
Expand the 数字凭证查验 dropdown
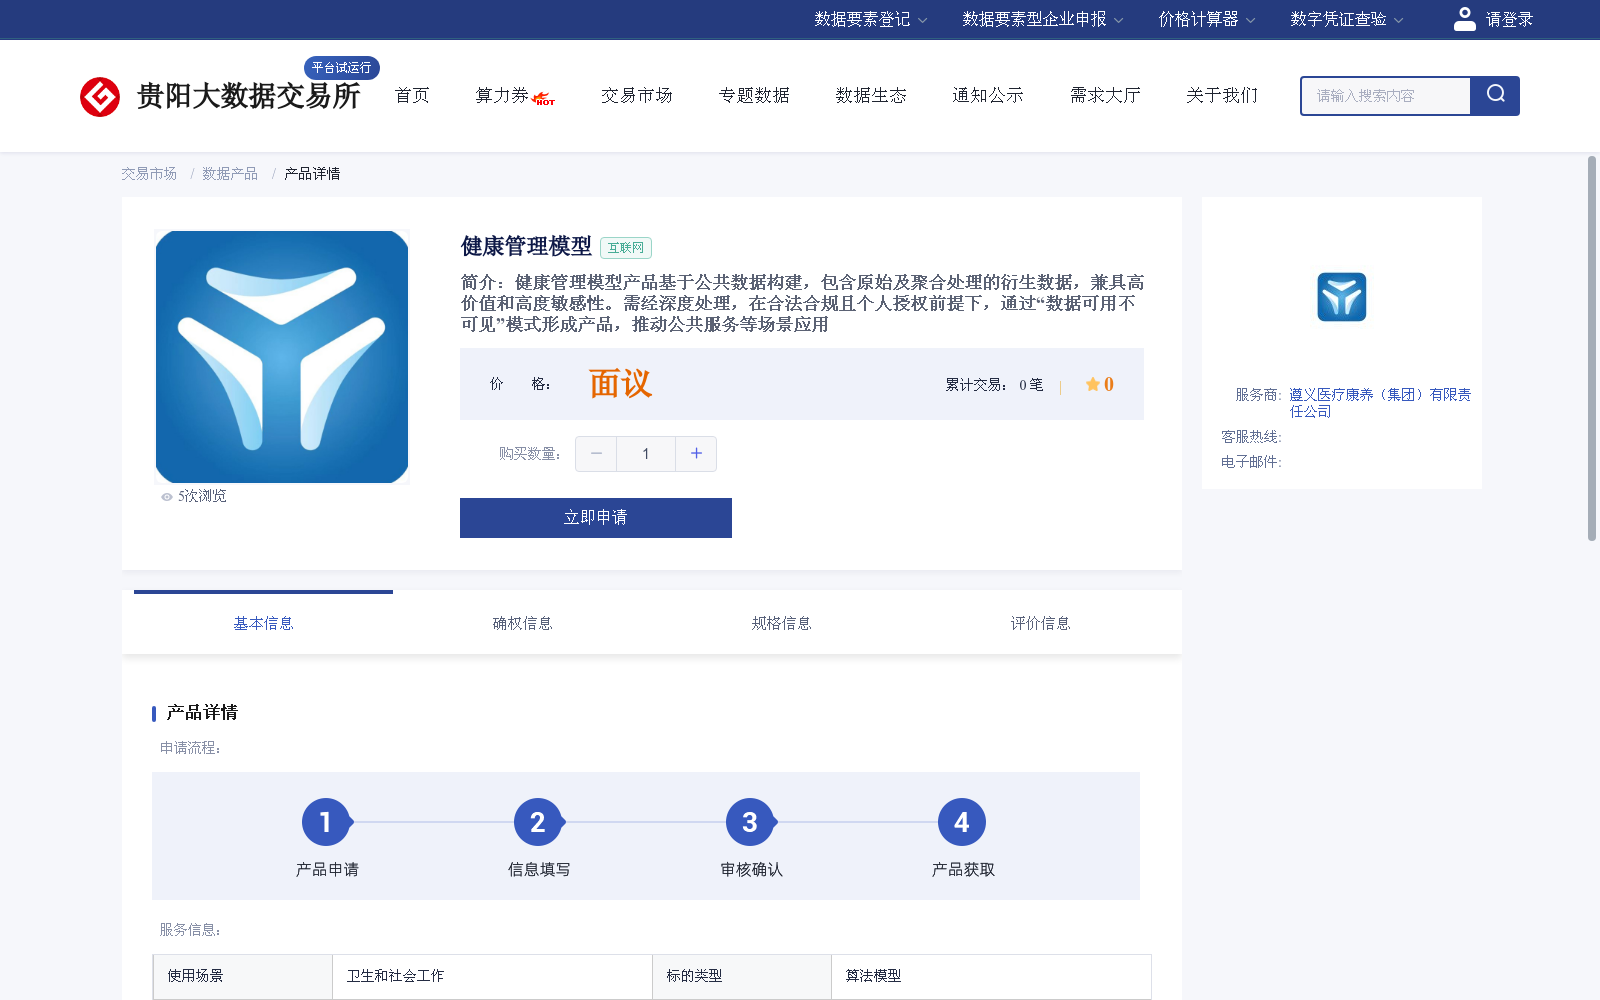point(1347,19)
